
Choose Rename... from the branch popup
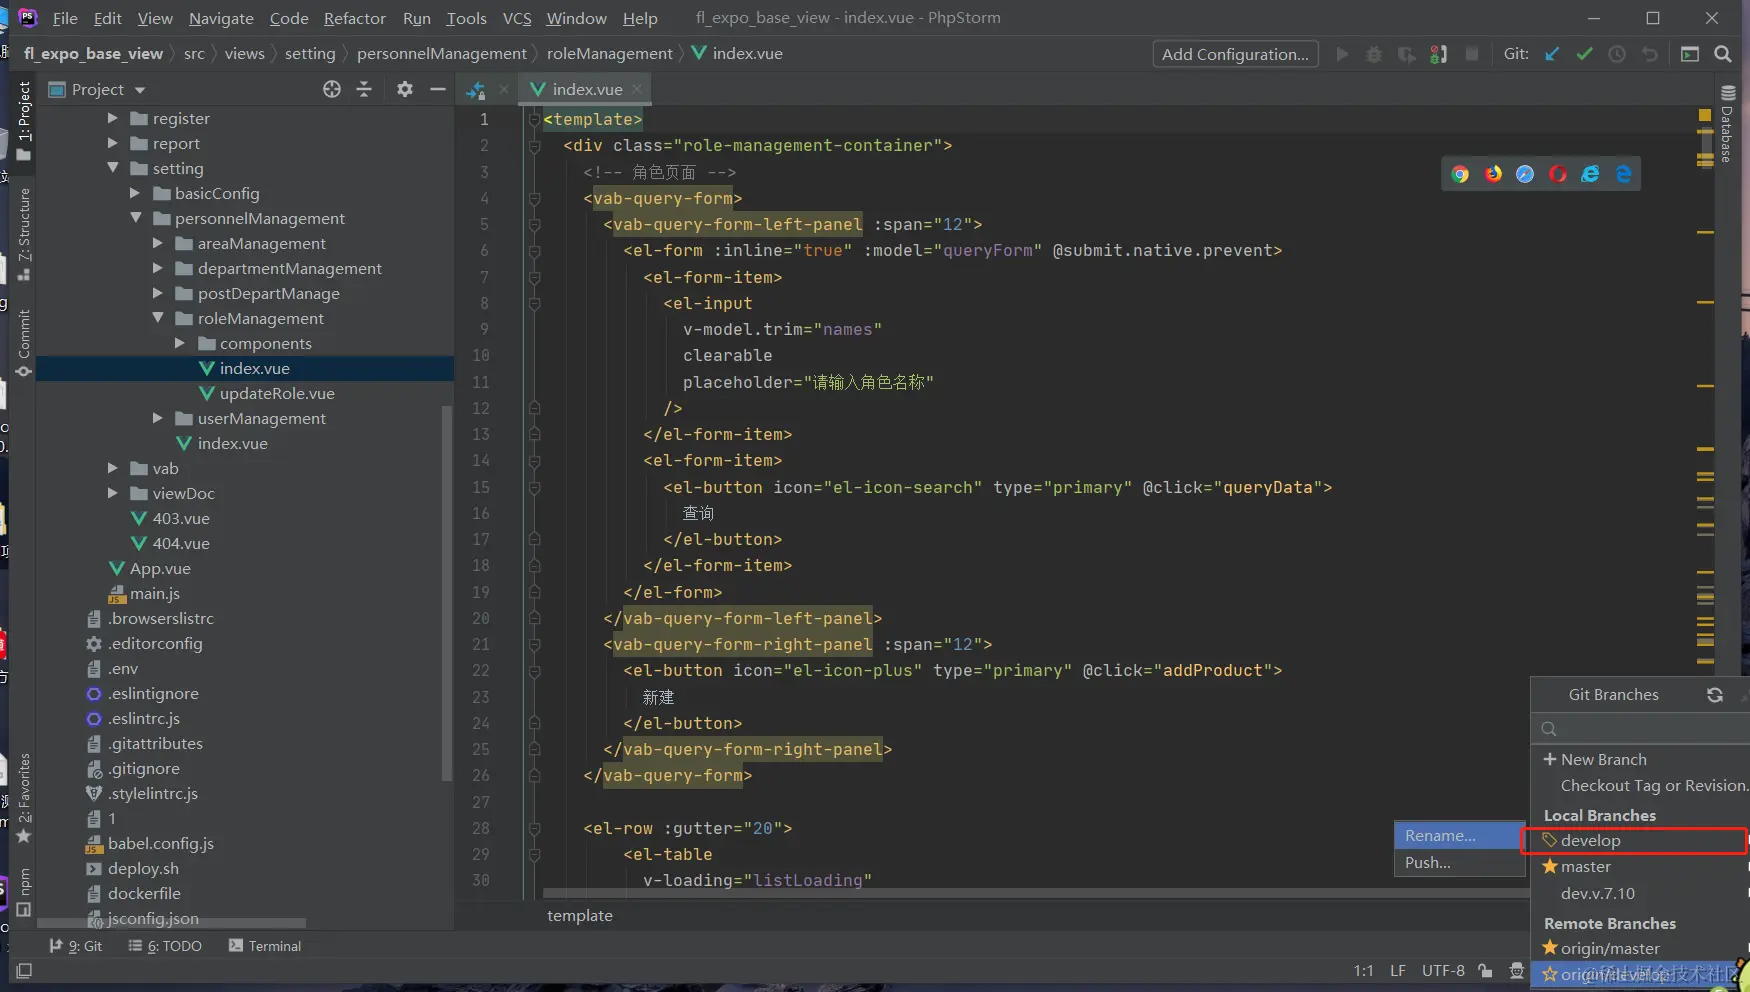click(x=1440, y=836)
